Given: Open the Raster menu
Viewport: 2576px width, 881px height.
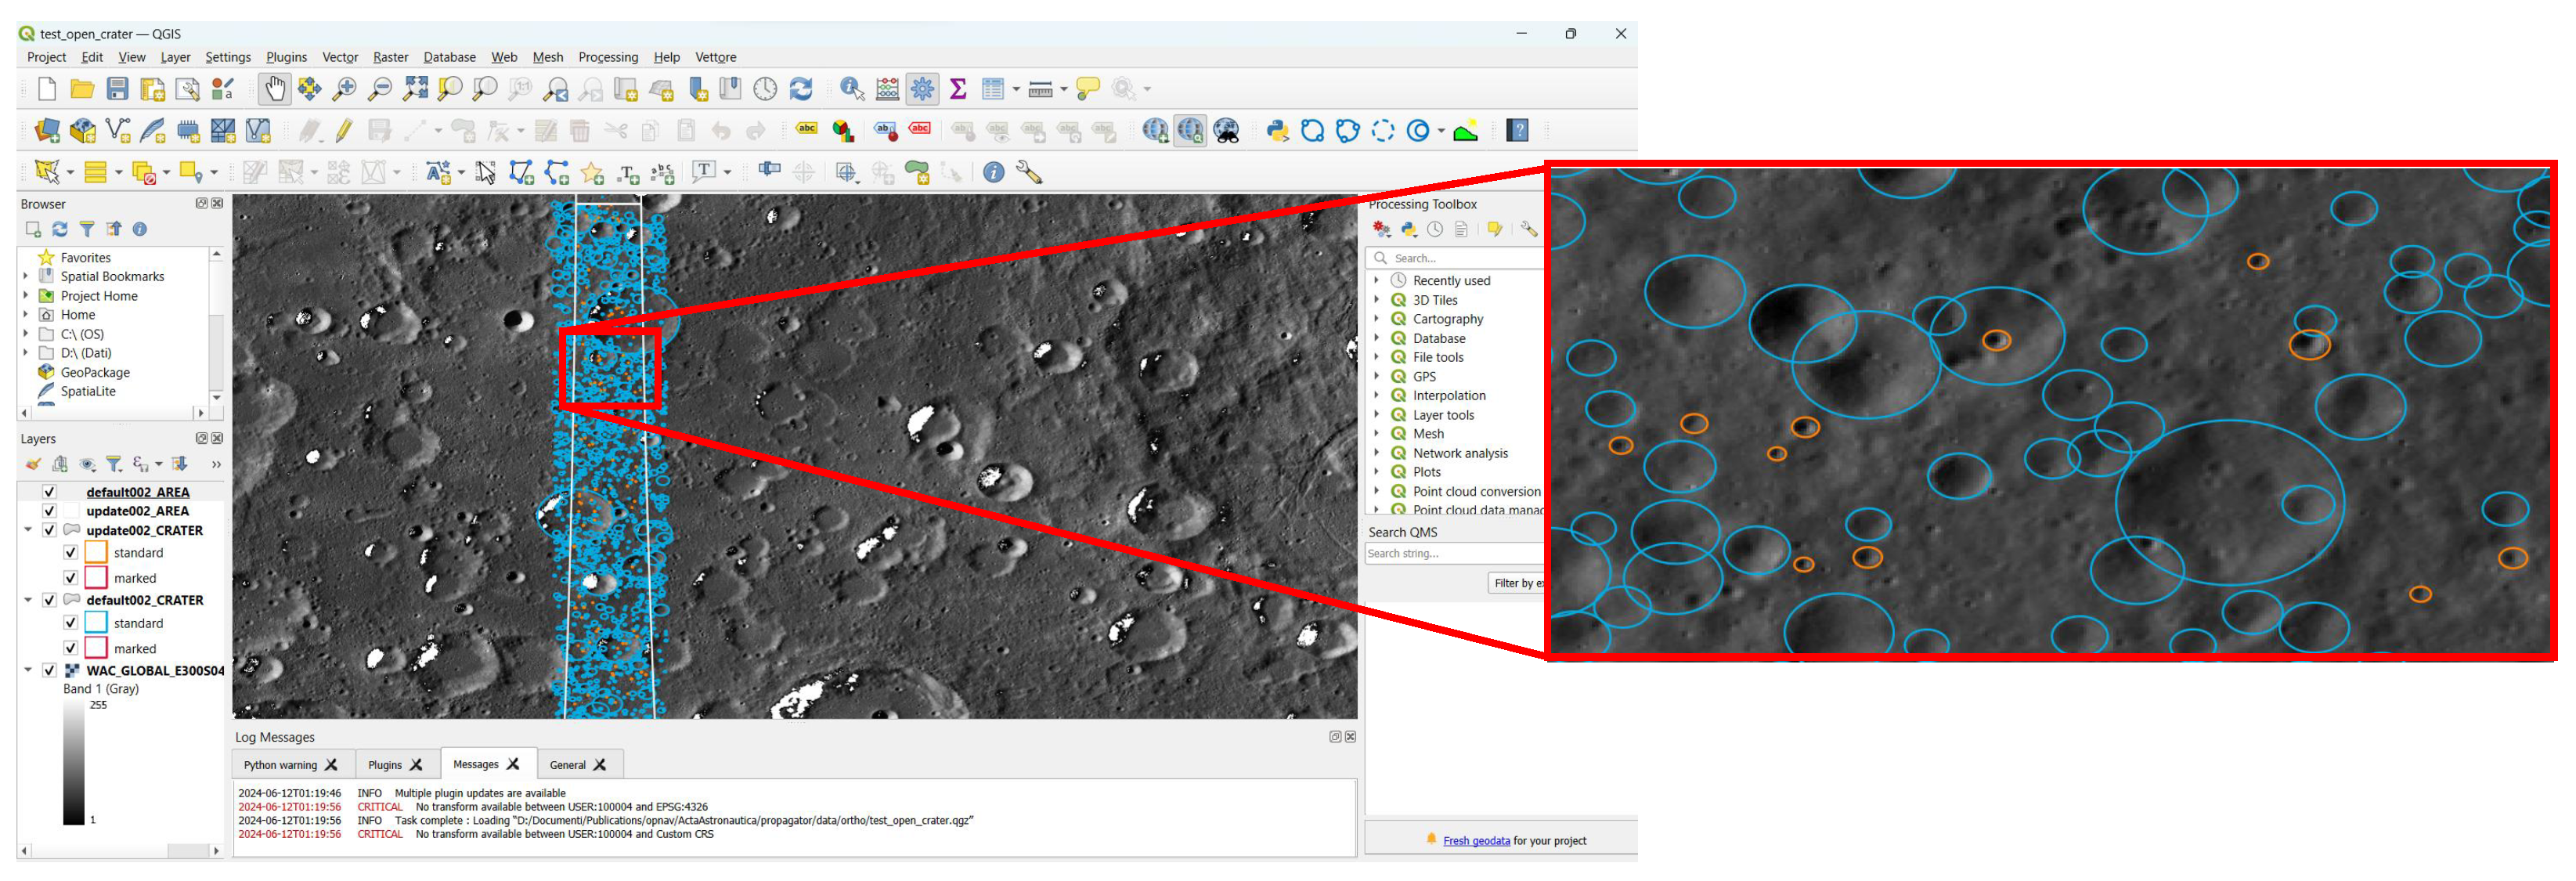Looking at the screenshot, I should [x=390, y=57].
